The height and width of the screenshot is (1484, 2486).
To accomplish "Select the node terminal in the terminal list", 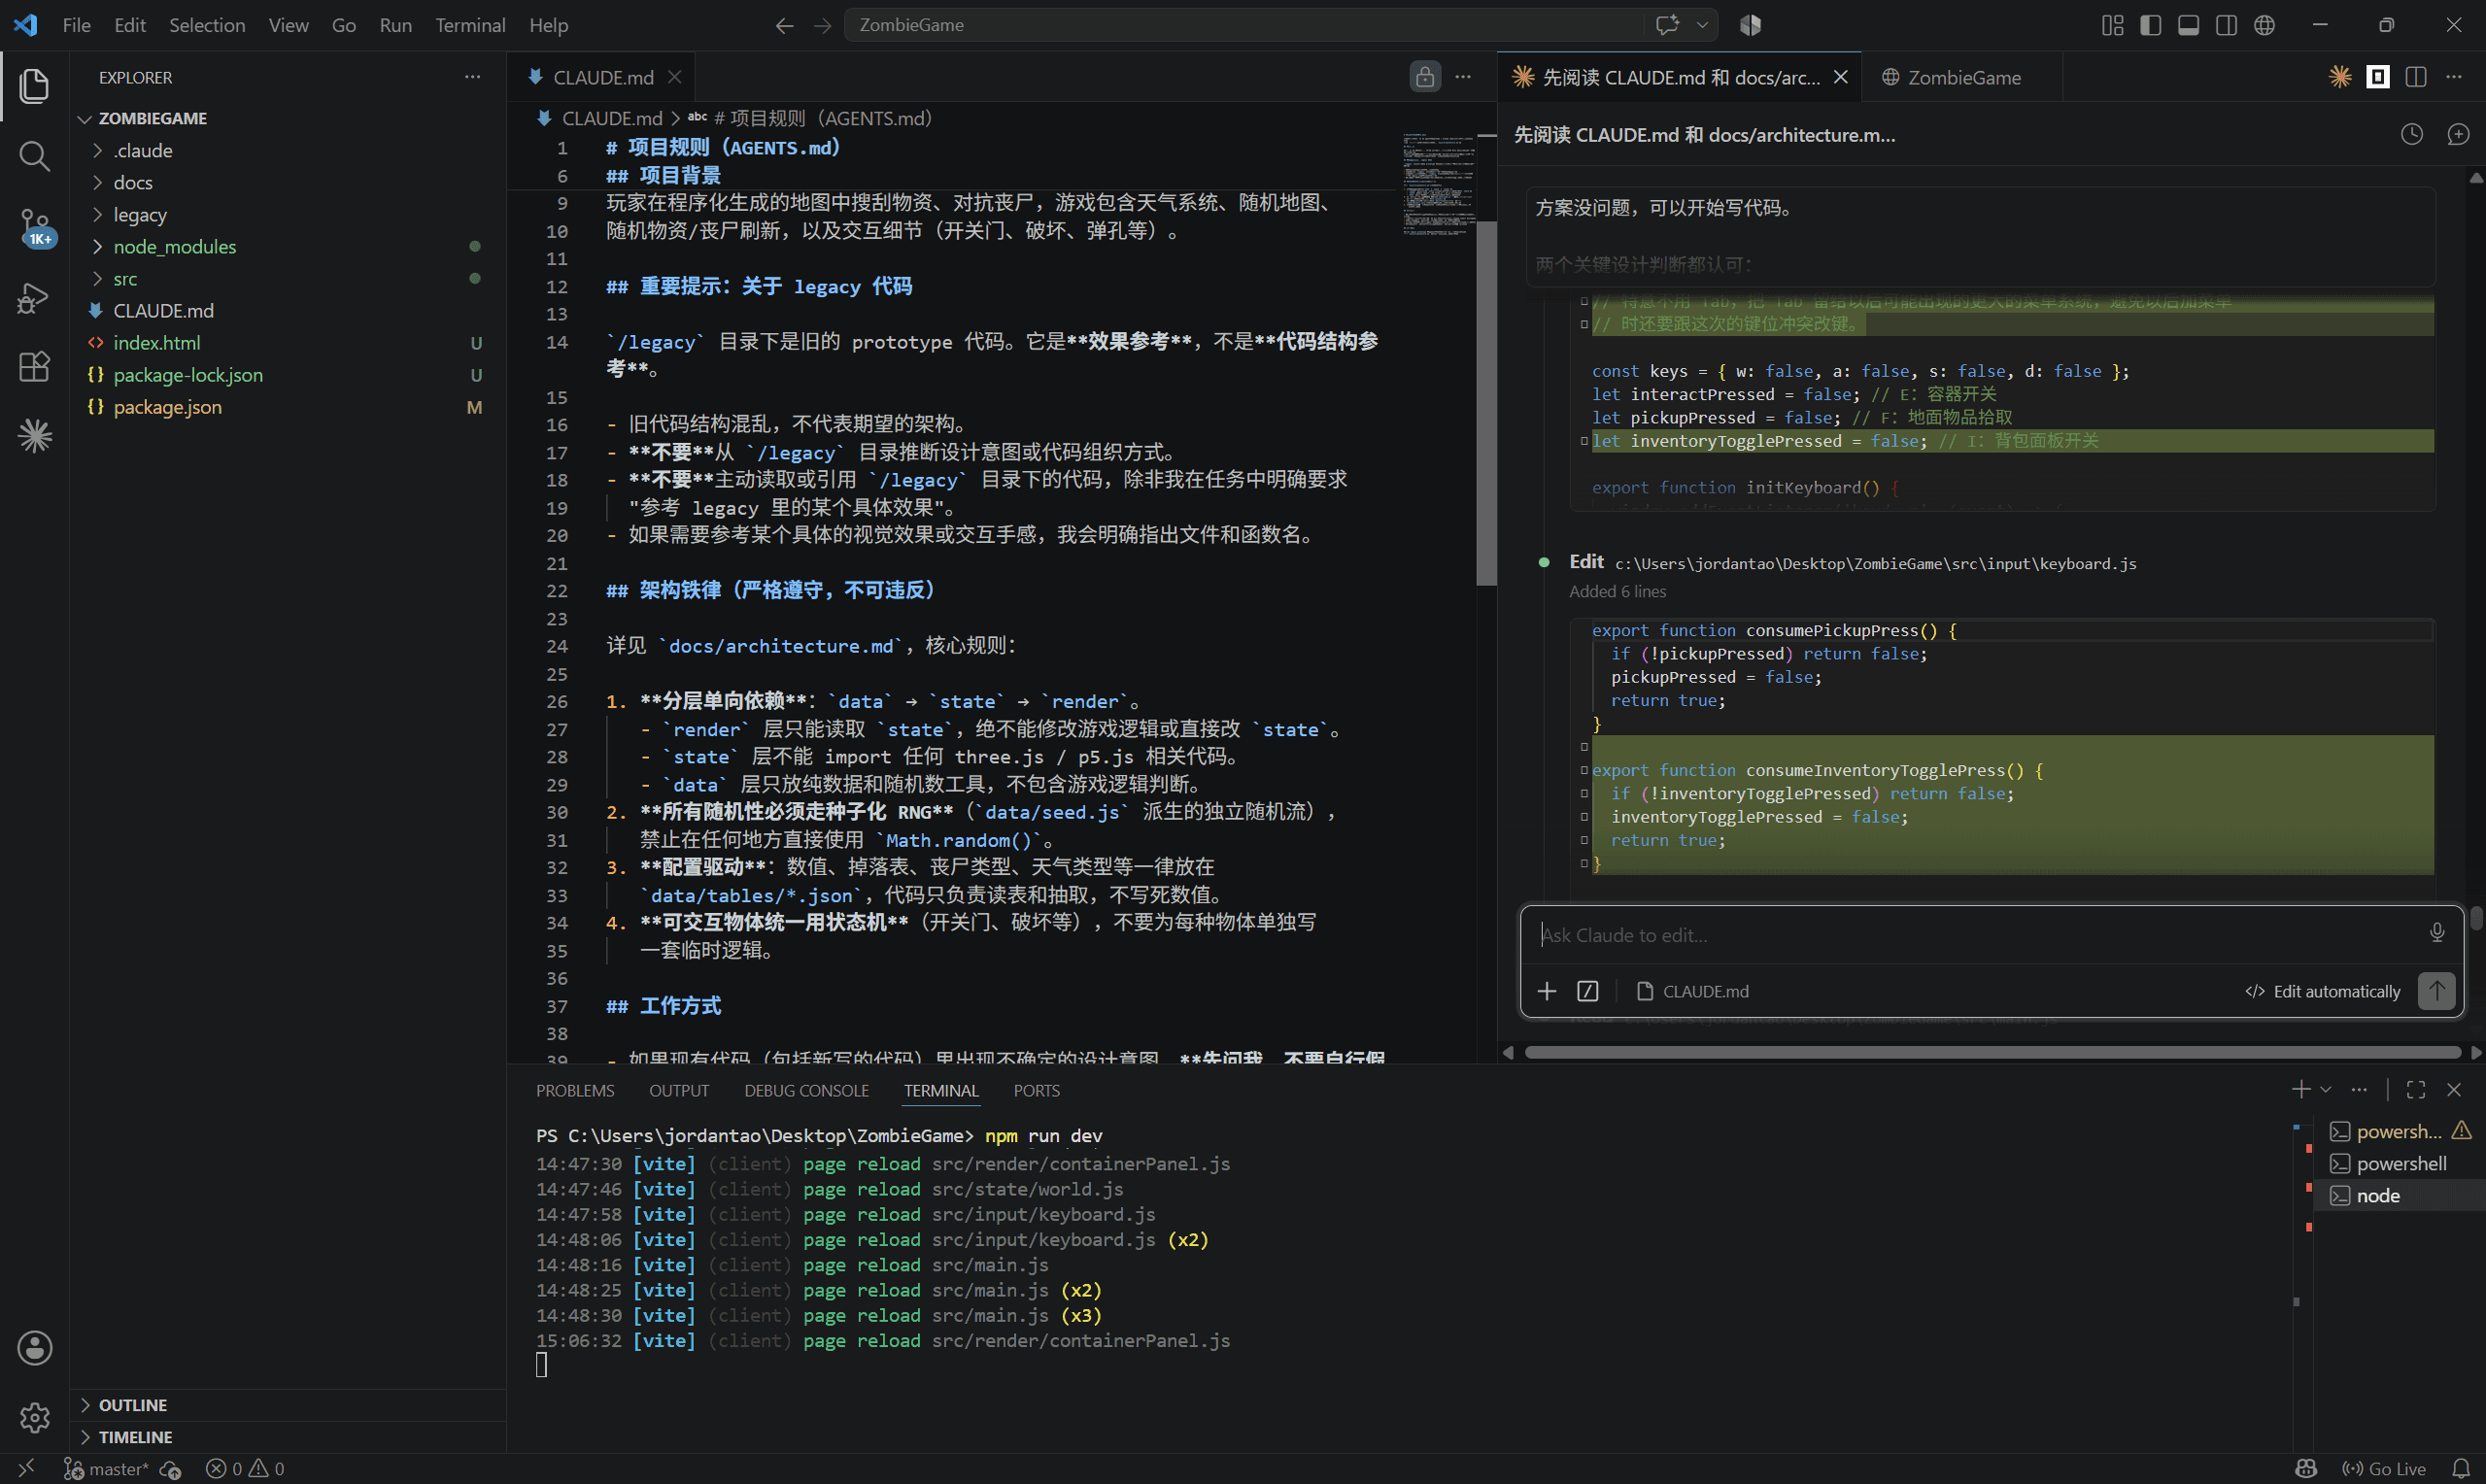I will [x=2398, y=1195].
